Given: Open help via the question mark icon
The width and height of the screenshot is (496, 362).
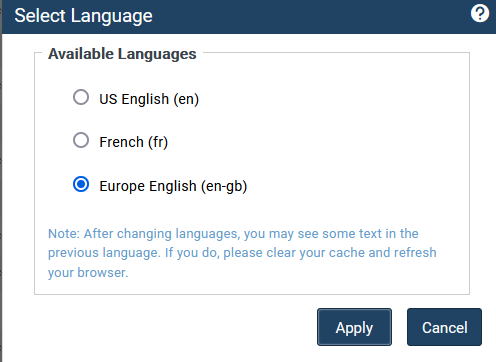Looking at the screenshot, I should (x=480, y=14).
